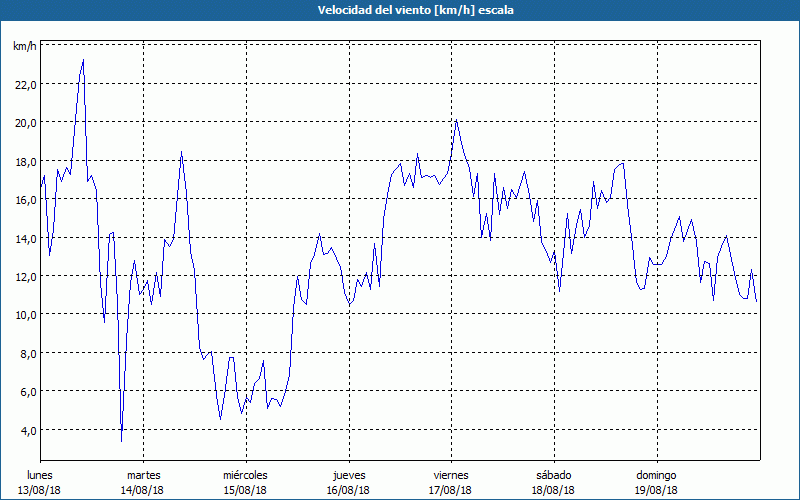Click the 'martes' day label
The width and height of the screenshot is (800, 500).
[x=144, y=475]
